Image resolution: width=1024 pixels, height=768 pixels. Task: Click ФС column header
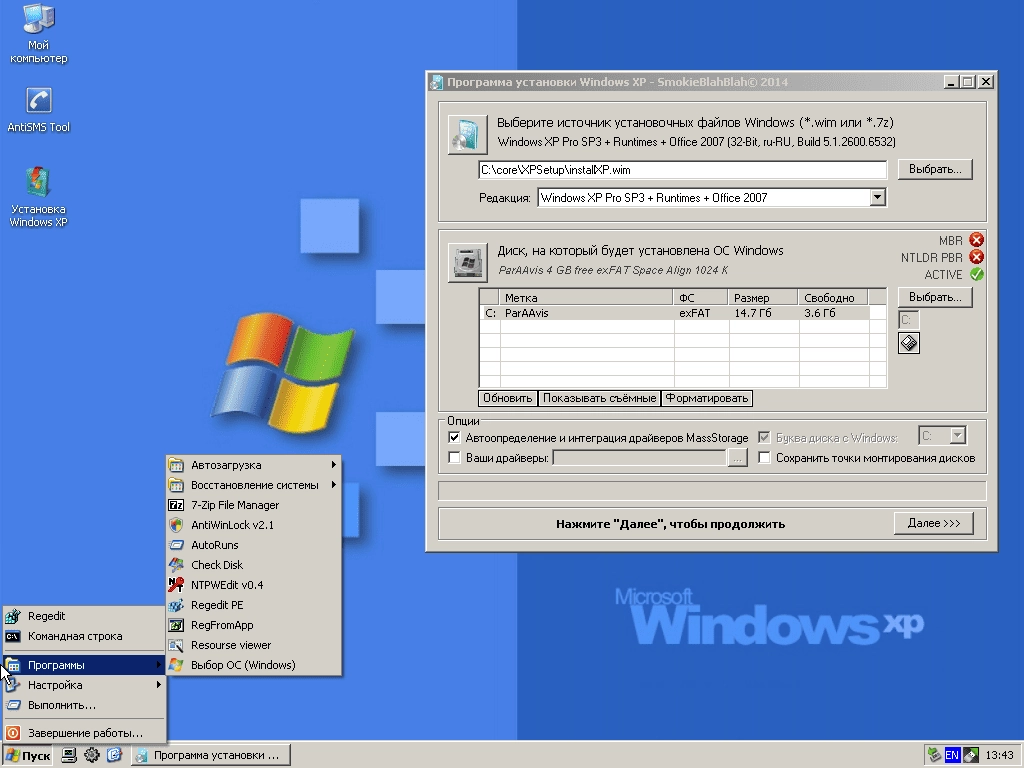701,298
